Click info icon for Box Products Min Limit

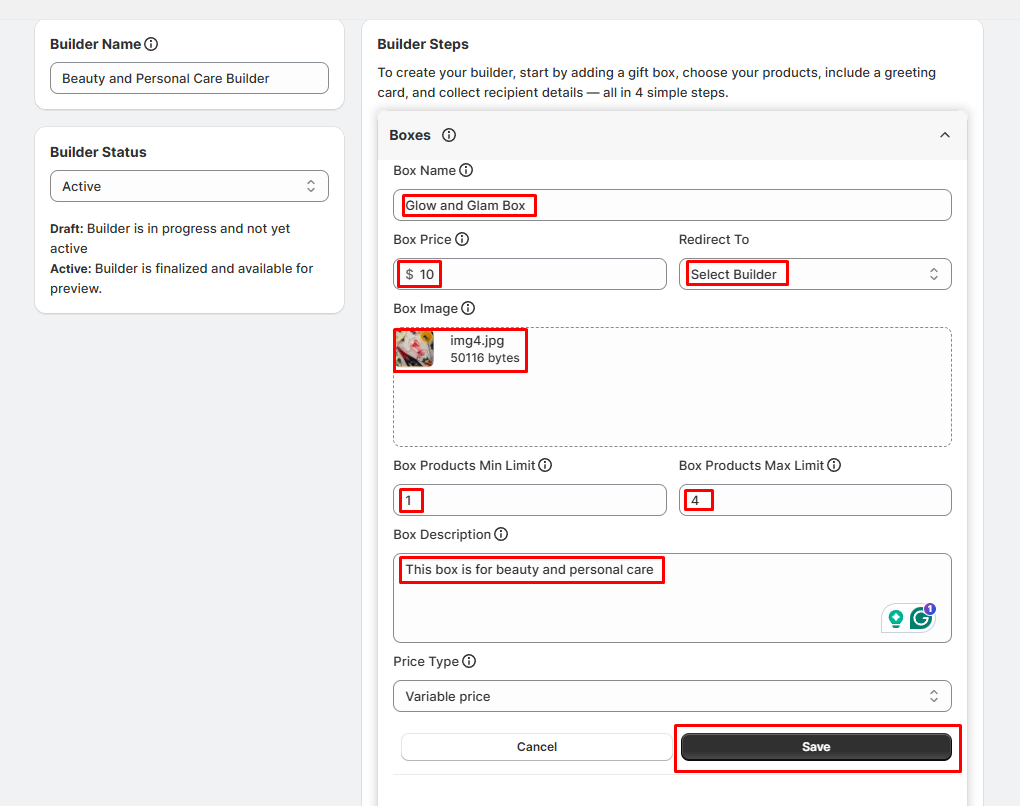tap(545, 465)
